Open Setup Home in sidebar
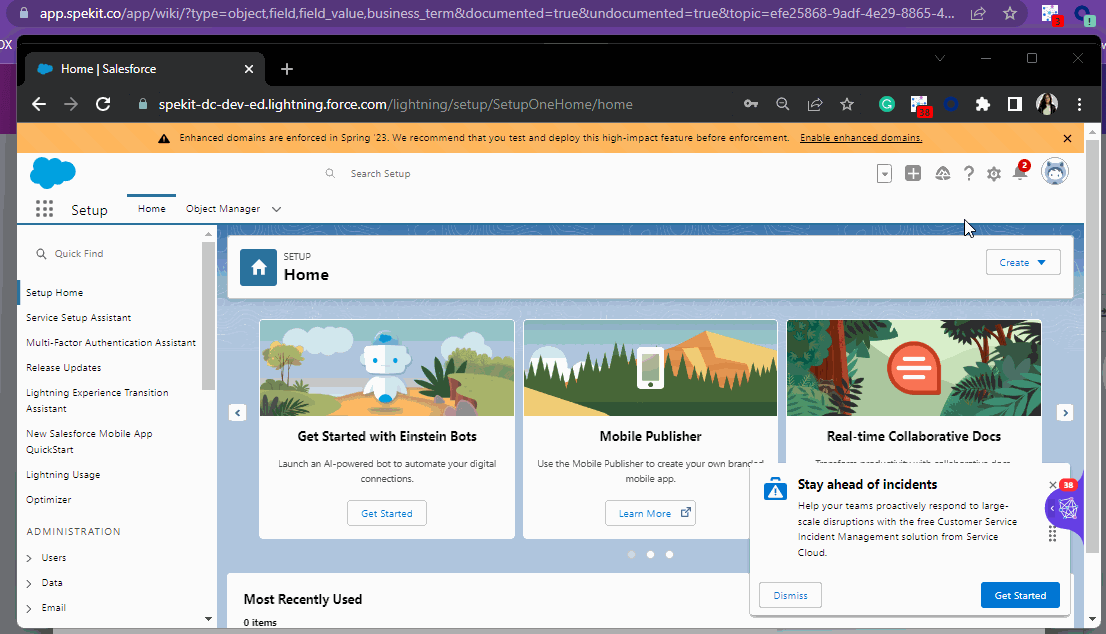 tap(54, 293)
